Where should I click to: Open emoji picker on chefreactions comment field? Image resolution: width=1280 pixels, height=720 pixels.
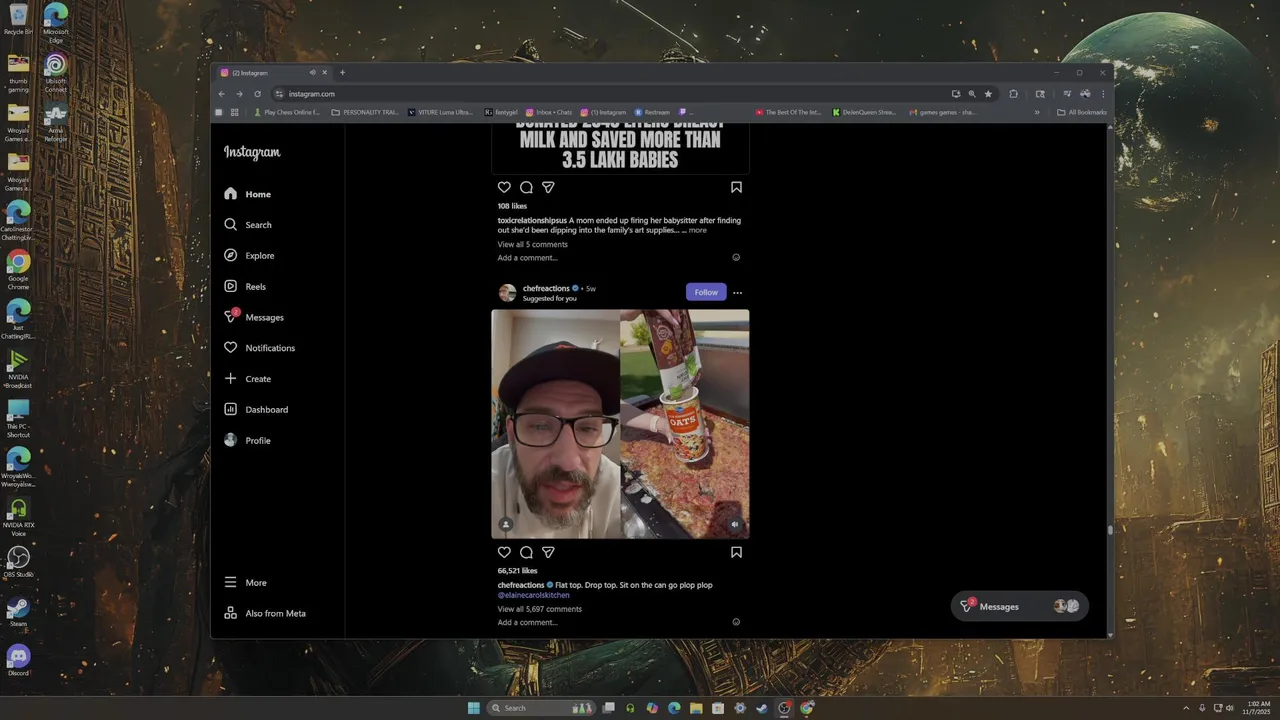pyautogui.click(x=736, y=622)
